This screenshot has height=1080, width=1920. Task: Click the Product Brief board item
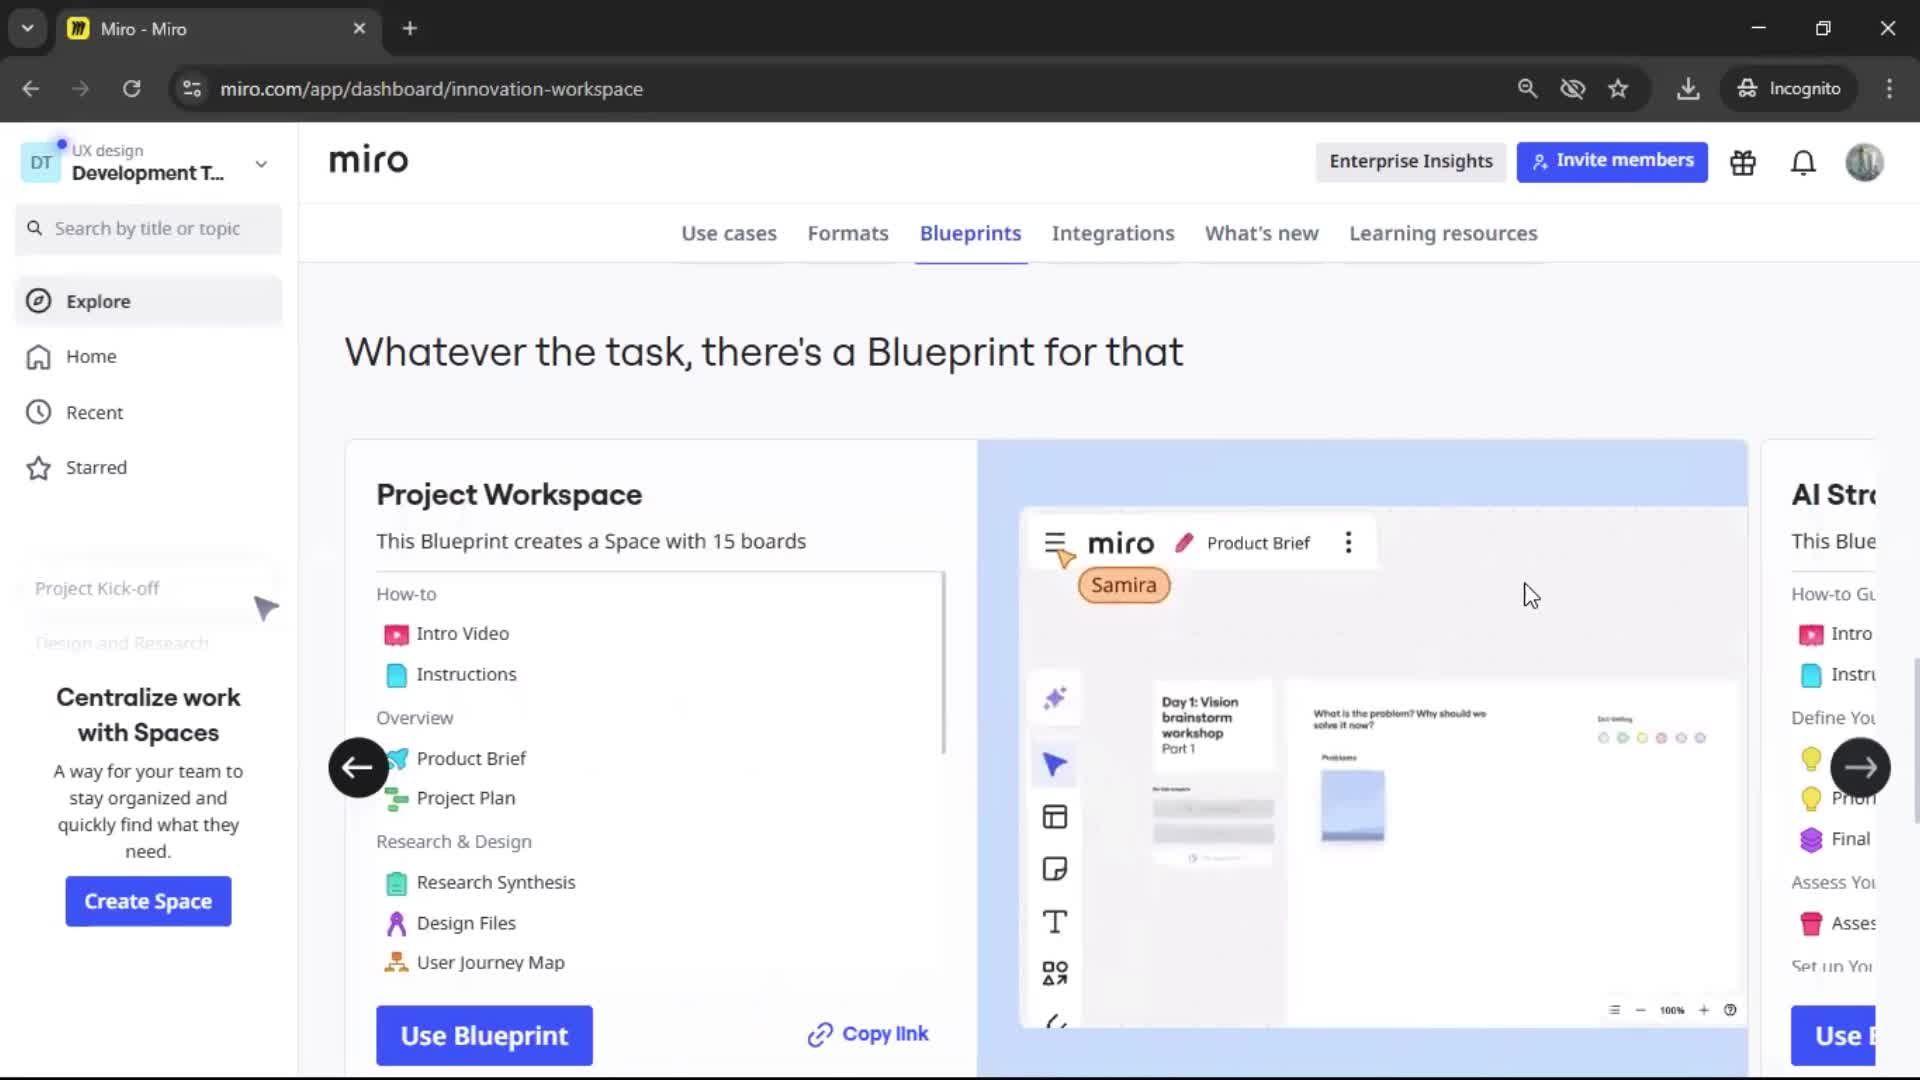click(471, 759)
